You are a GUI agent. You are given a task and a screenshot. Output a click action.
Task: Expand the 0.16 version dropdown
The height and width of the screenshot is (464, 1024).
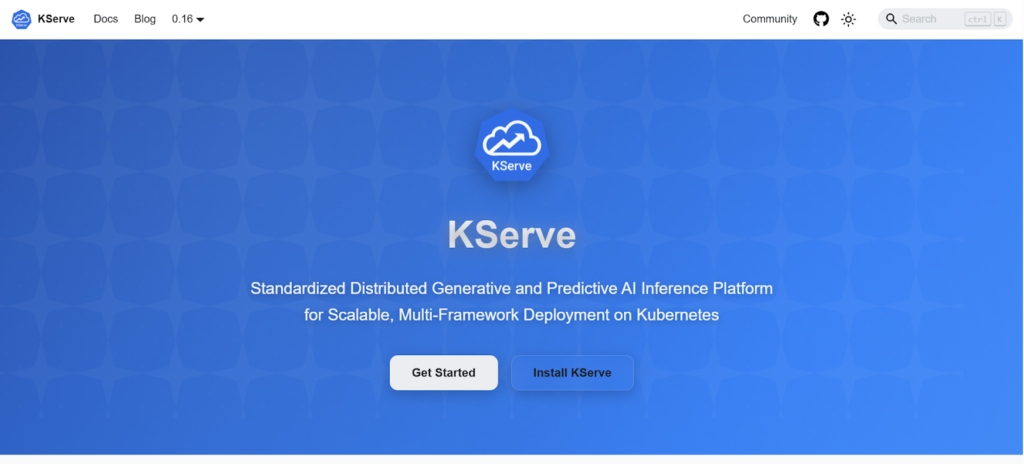[182, 19]
